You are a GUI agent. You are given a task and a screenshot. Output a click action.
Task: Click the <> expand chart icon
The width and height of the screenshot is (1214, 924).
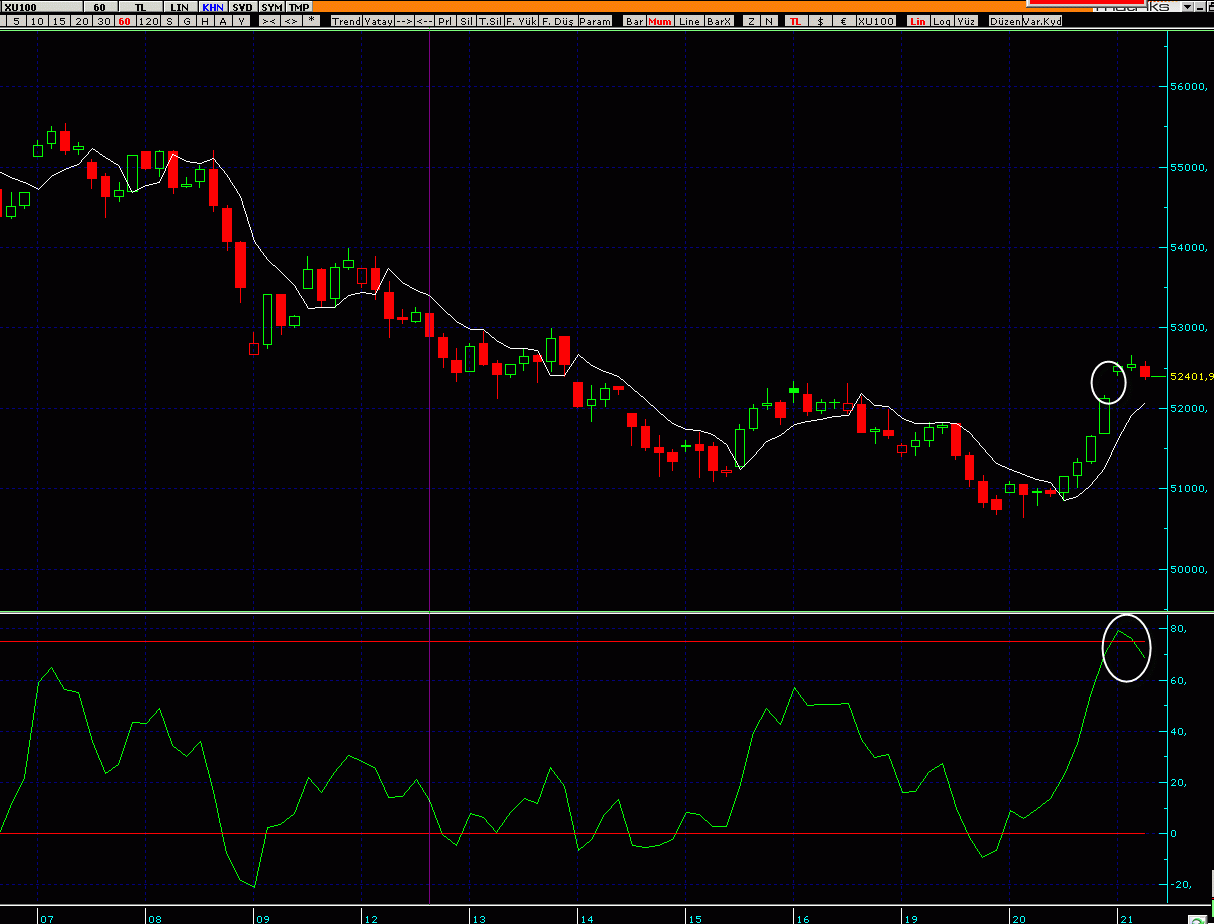click(x=290, y=21)
